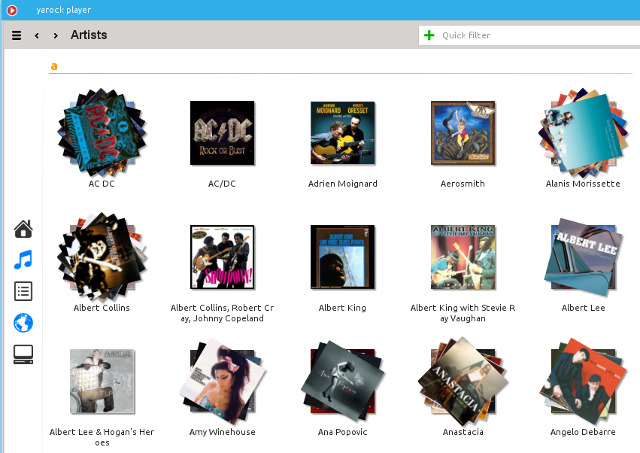The image size is (640, 453).
Task: Open the Albert King album cover
Action: click(x=343, y=257)
